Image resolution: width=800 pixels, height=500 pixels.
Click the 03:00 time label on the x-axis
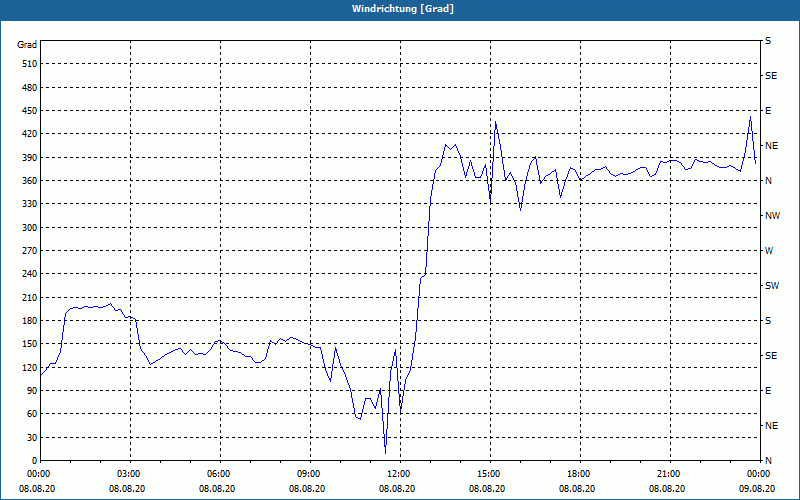(131, 474)
